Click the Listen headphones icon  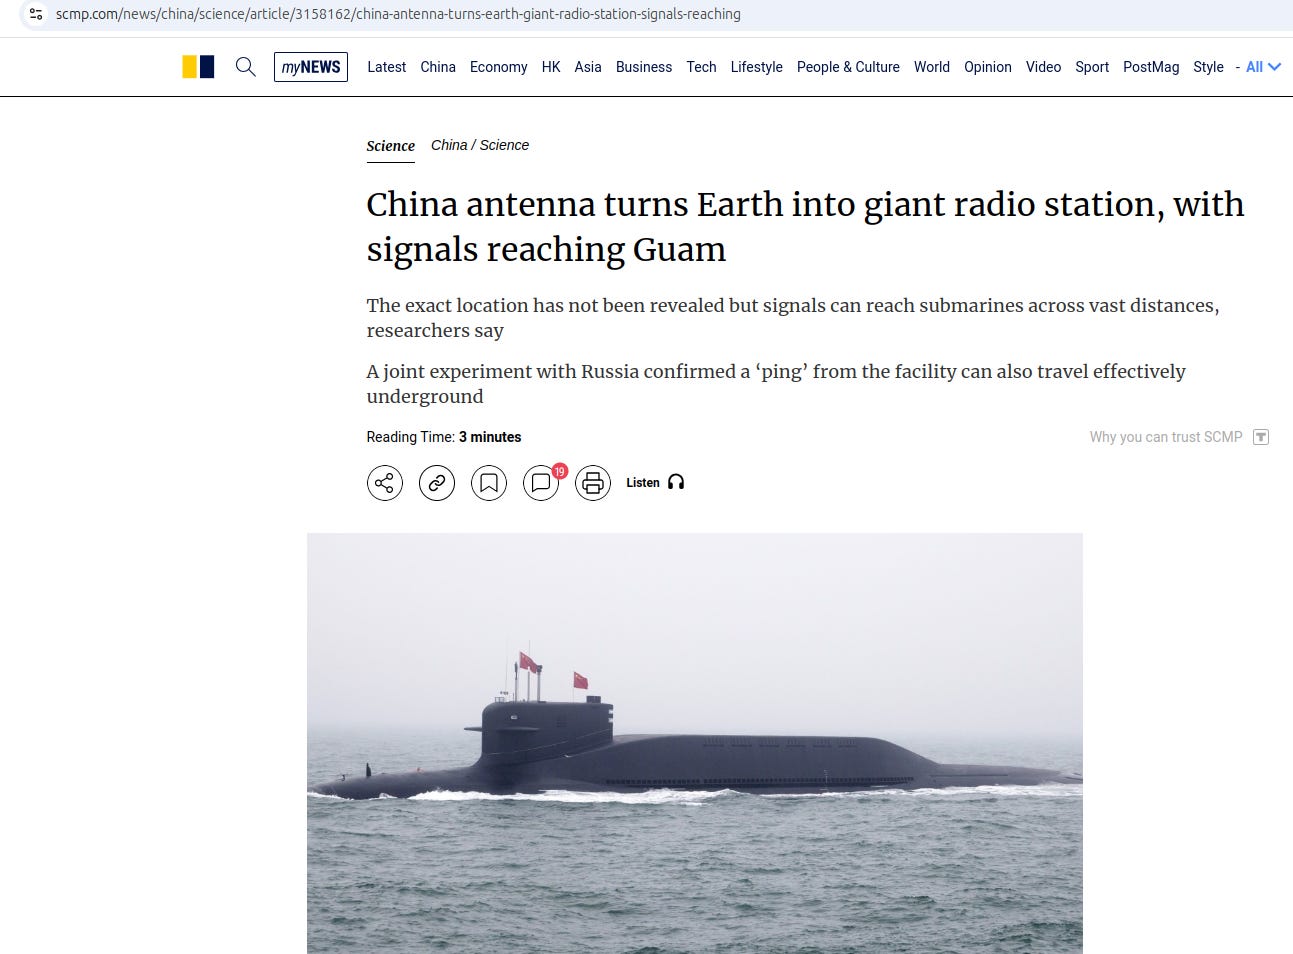[x=676, y=482]
